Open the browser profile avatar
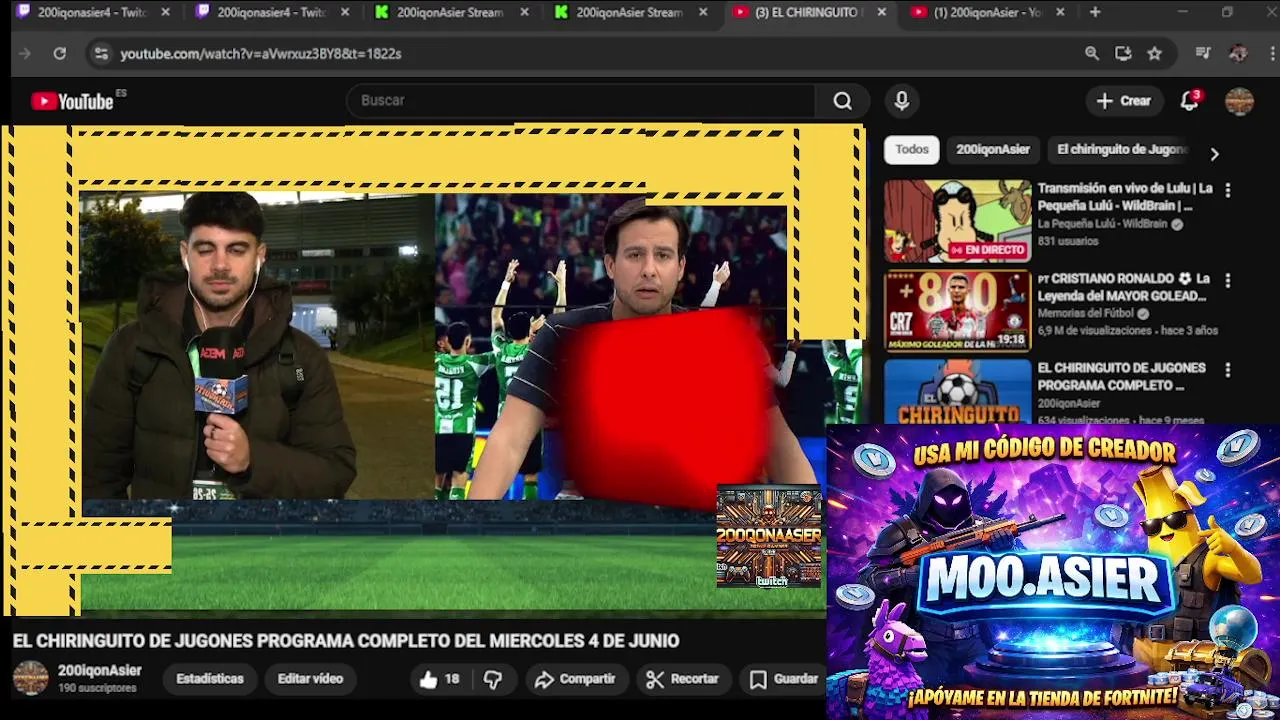 pos(1238,53)
